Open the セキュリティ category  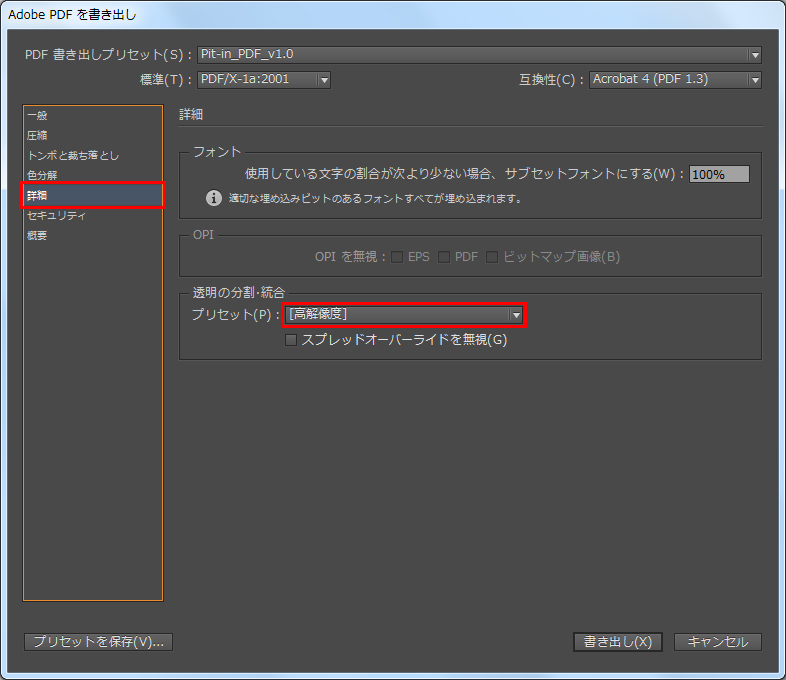point(56,216)
